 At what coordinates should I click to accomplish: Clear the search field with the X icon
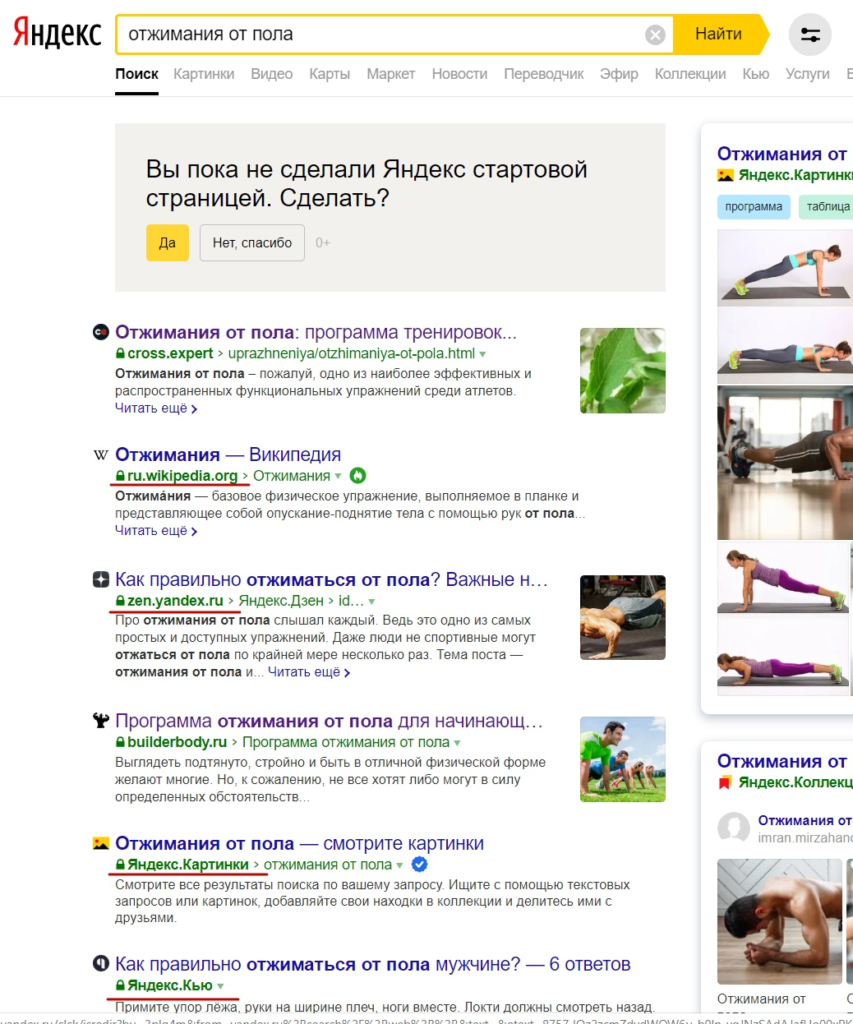click(654, 34)
